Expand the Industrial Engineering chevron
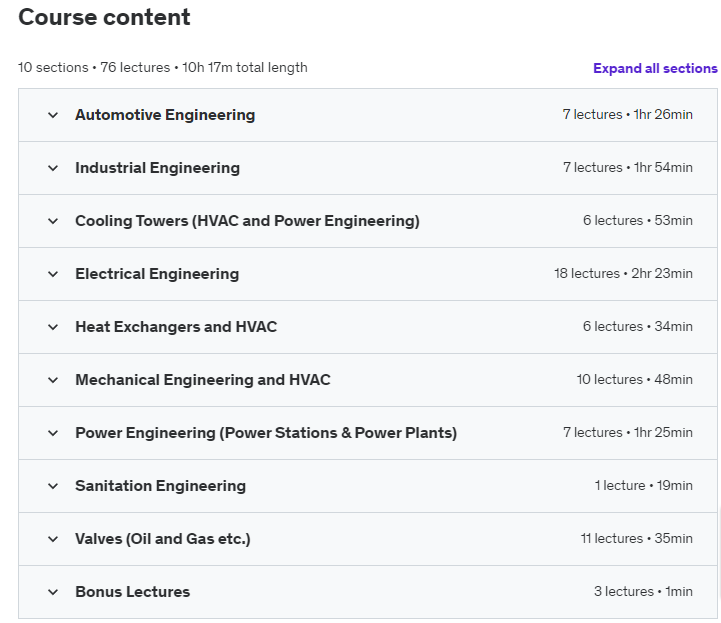Image resolution: width=721 pixels, height=623 pixels. point(53,168)
